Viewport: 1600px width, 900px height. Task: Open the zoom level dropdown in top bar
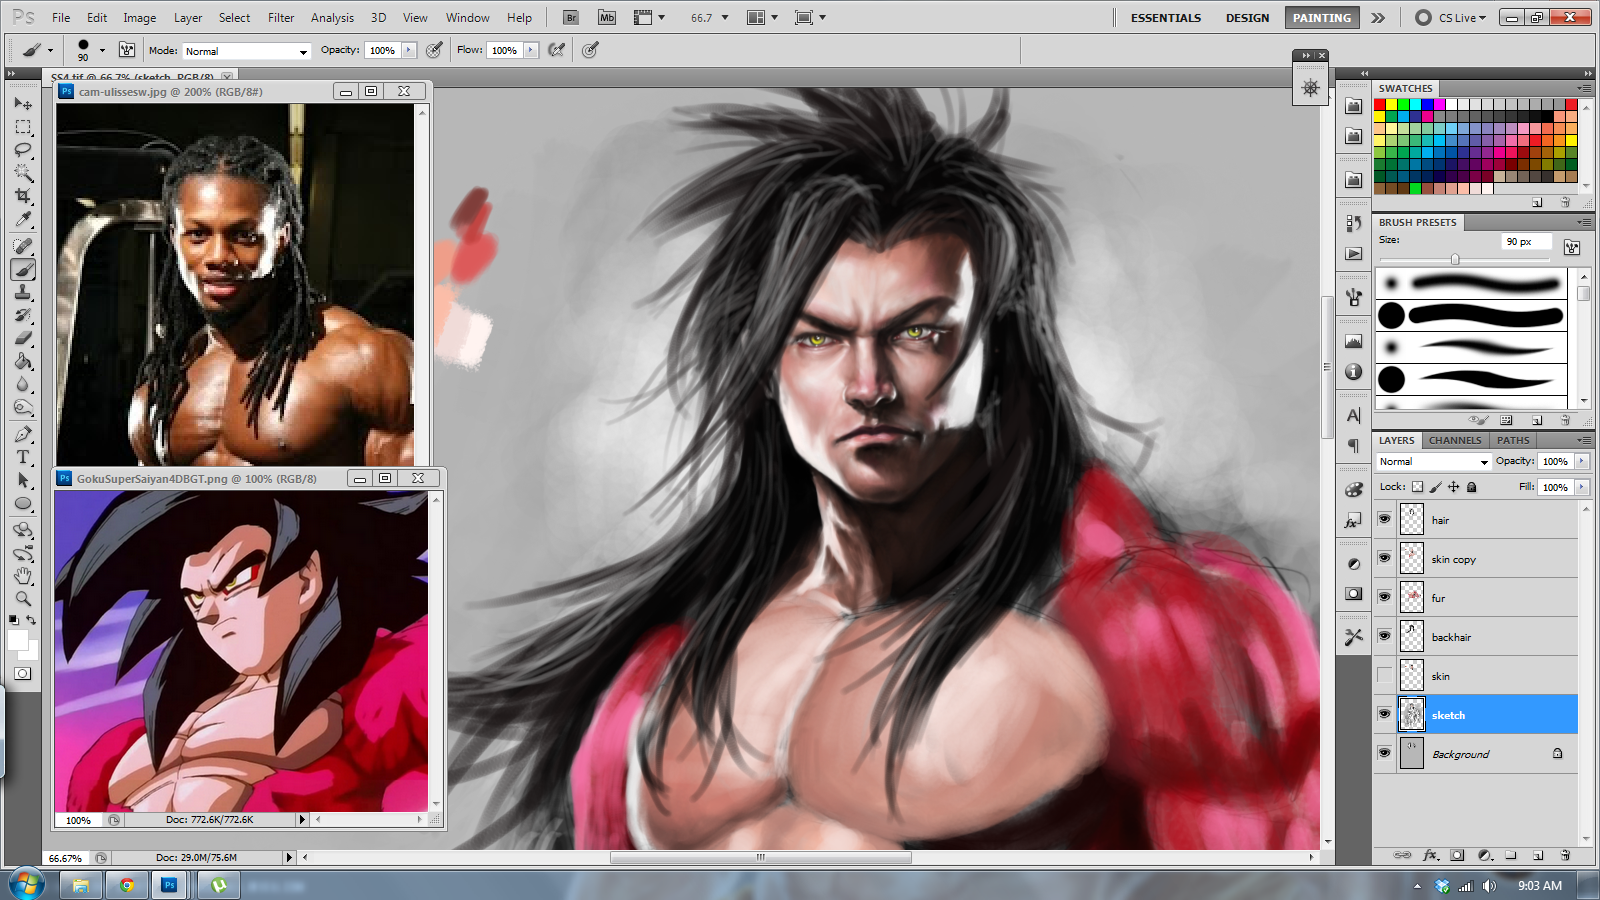tap(725, 17)
